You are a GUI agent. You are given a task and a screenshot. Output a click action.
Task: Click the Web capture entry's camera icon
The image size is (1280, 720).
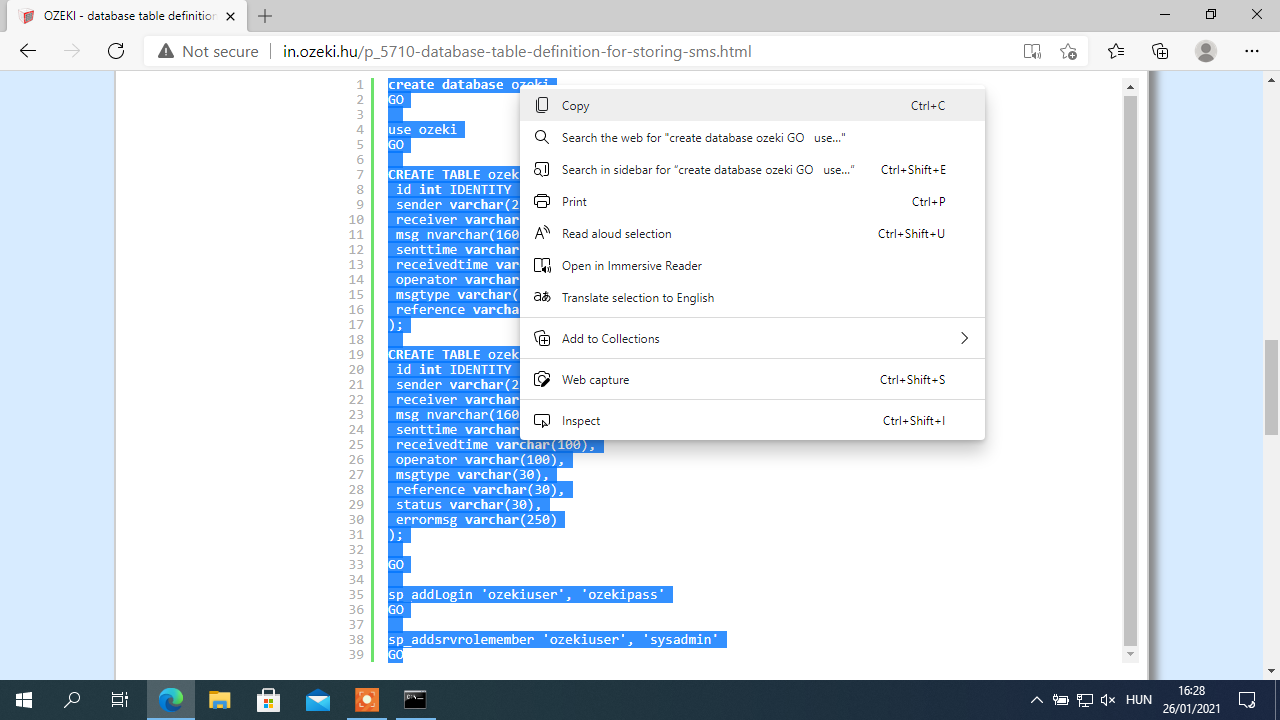click(x=541, y=380)
